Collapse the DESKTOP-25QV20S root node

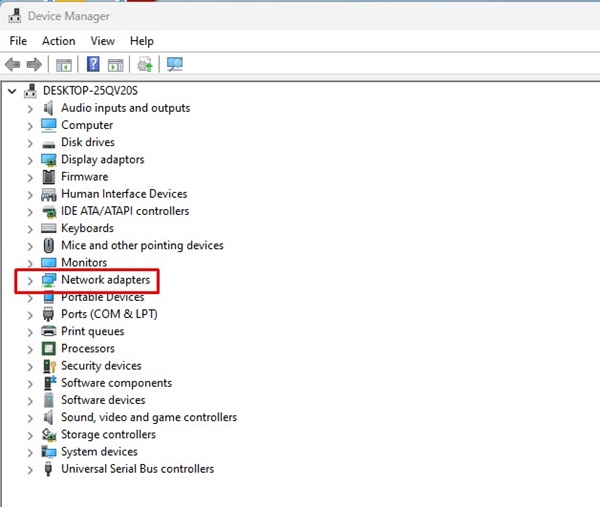12,91
